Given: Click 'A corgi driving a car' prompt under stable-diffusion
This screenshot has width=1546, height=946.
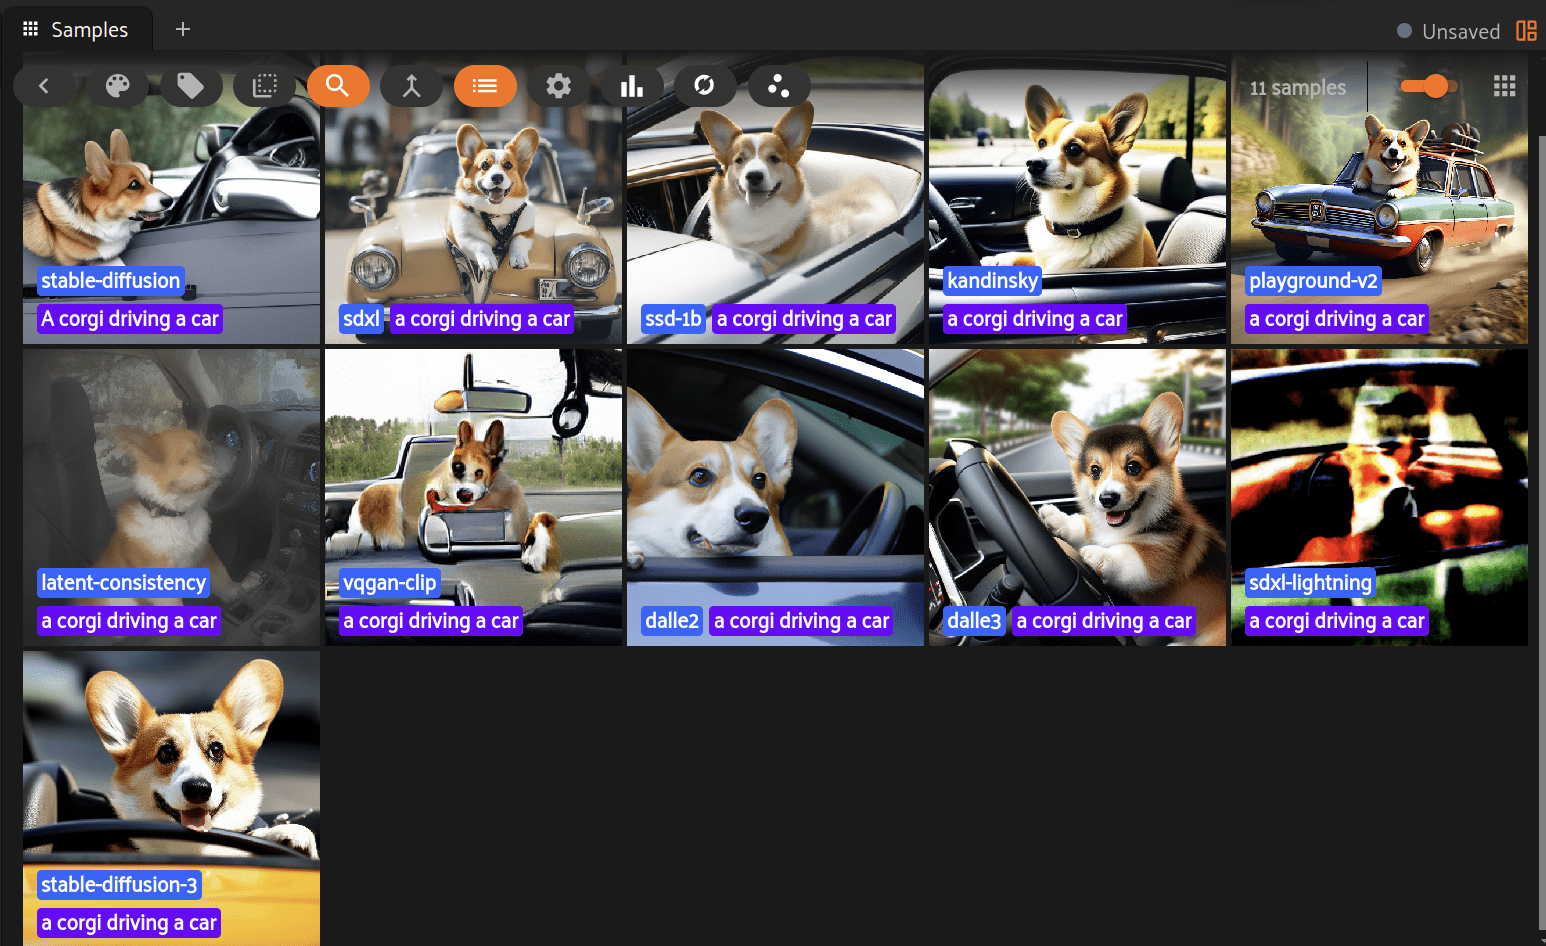Looking at the screenshot, I should click(130, 319).
